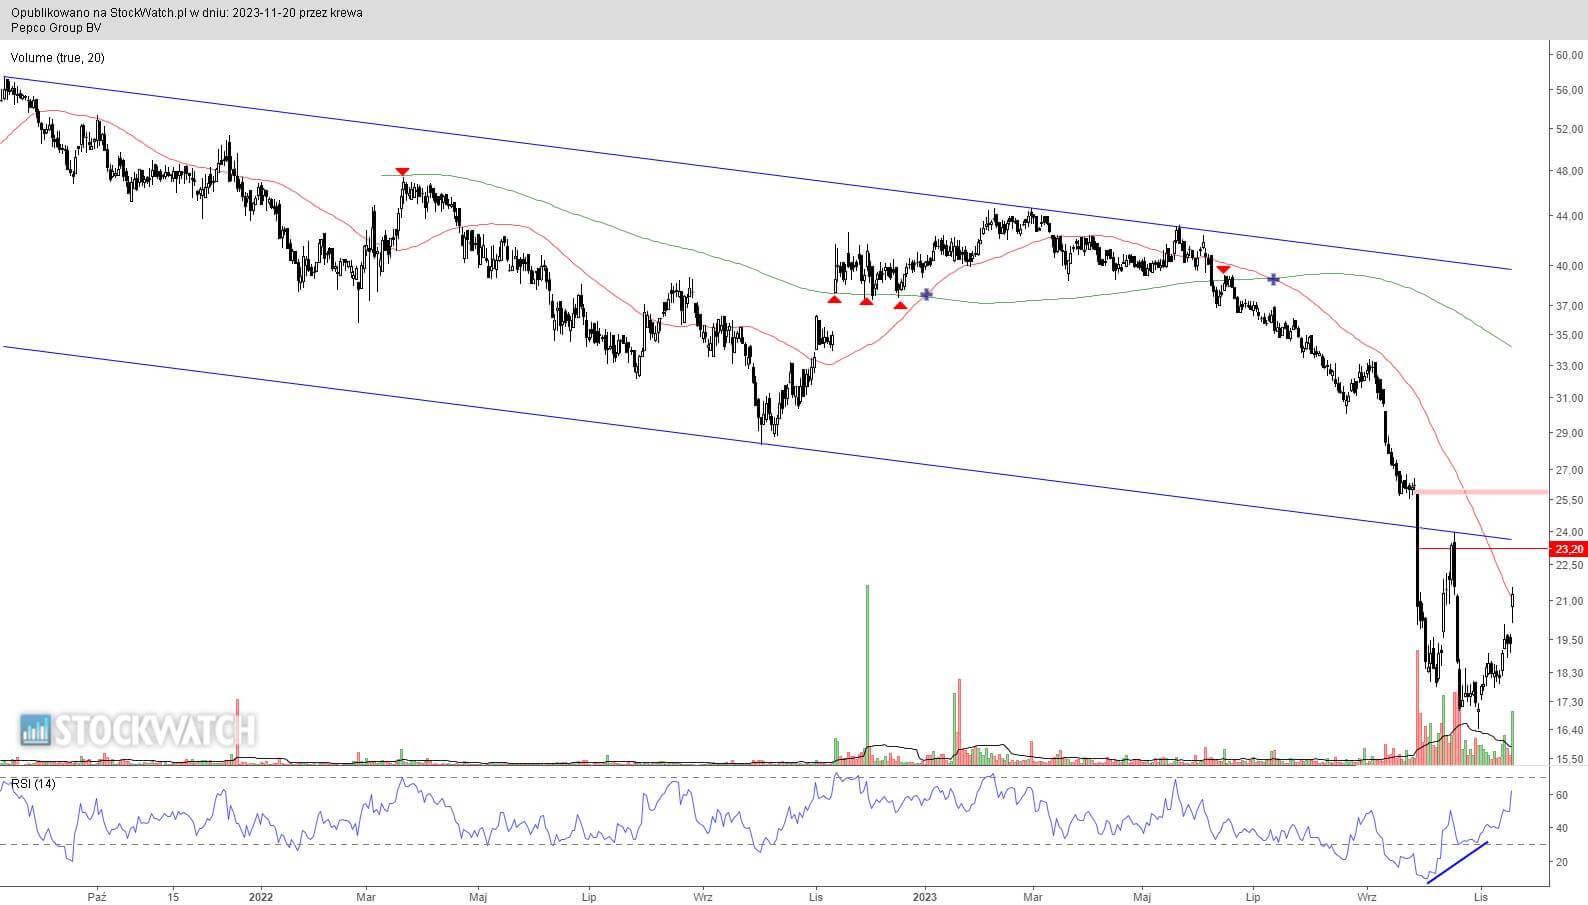
Task: Click the StockWatch logo watermark
Action: 138,730
